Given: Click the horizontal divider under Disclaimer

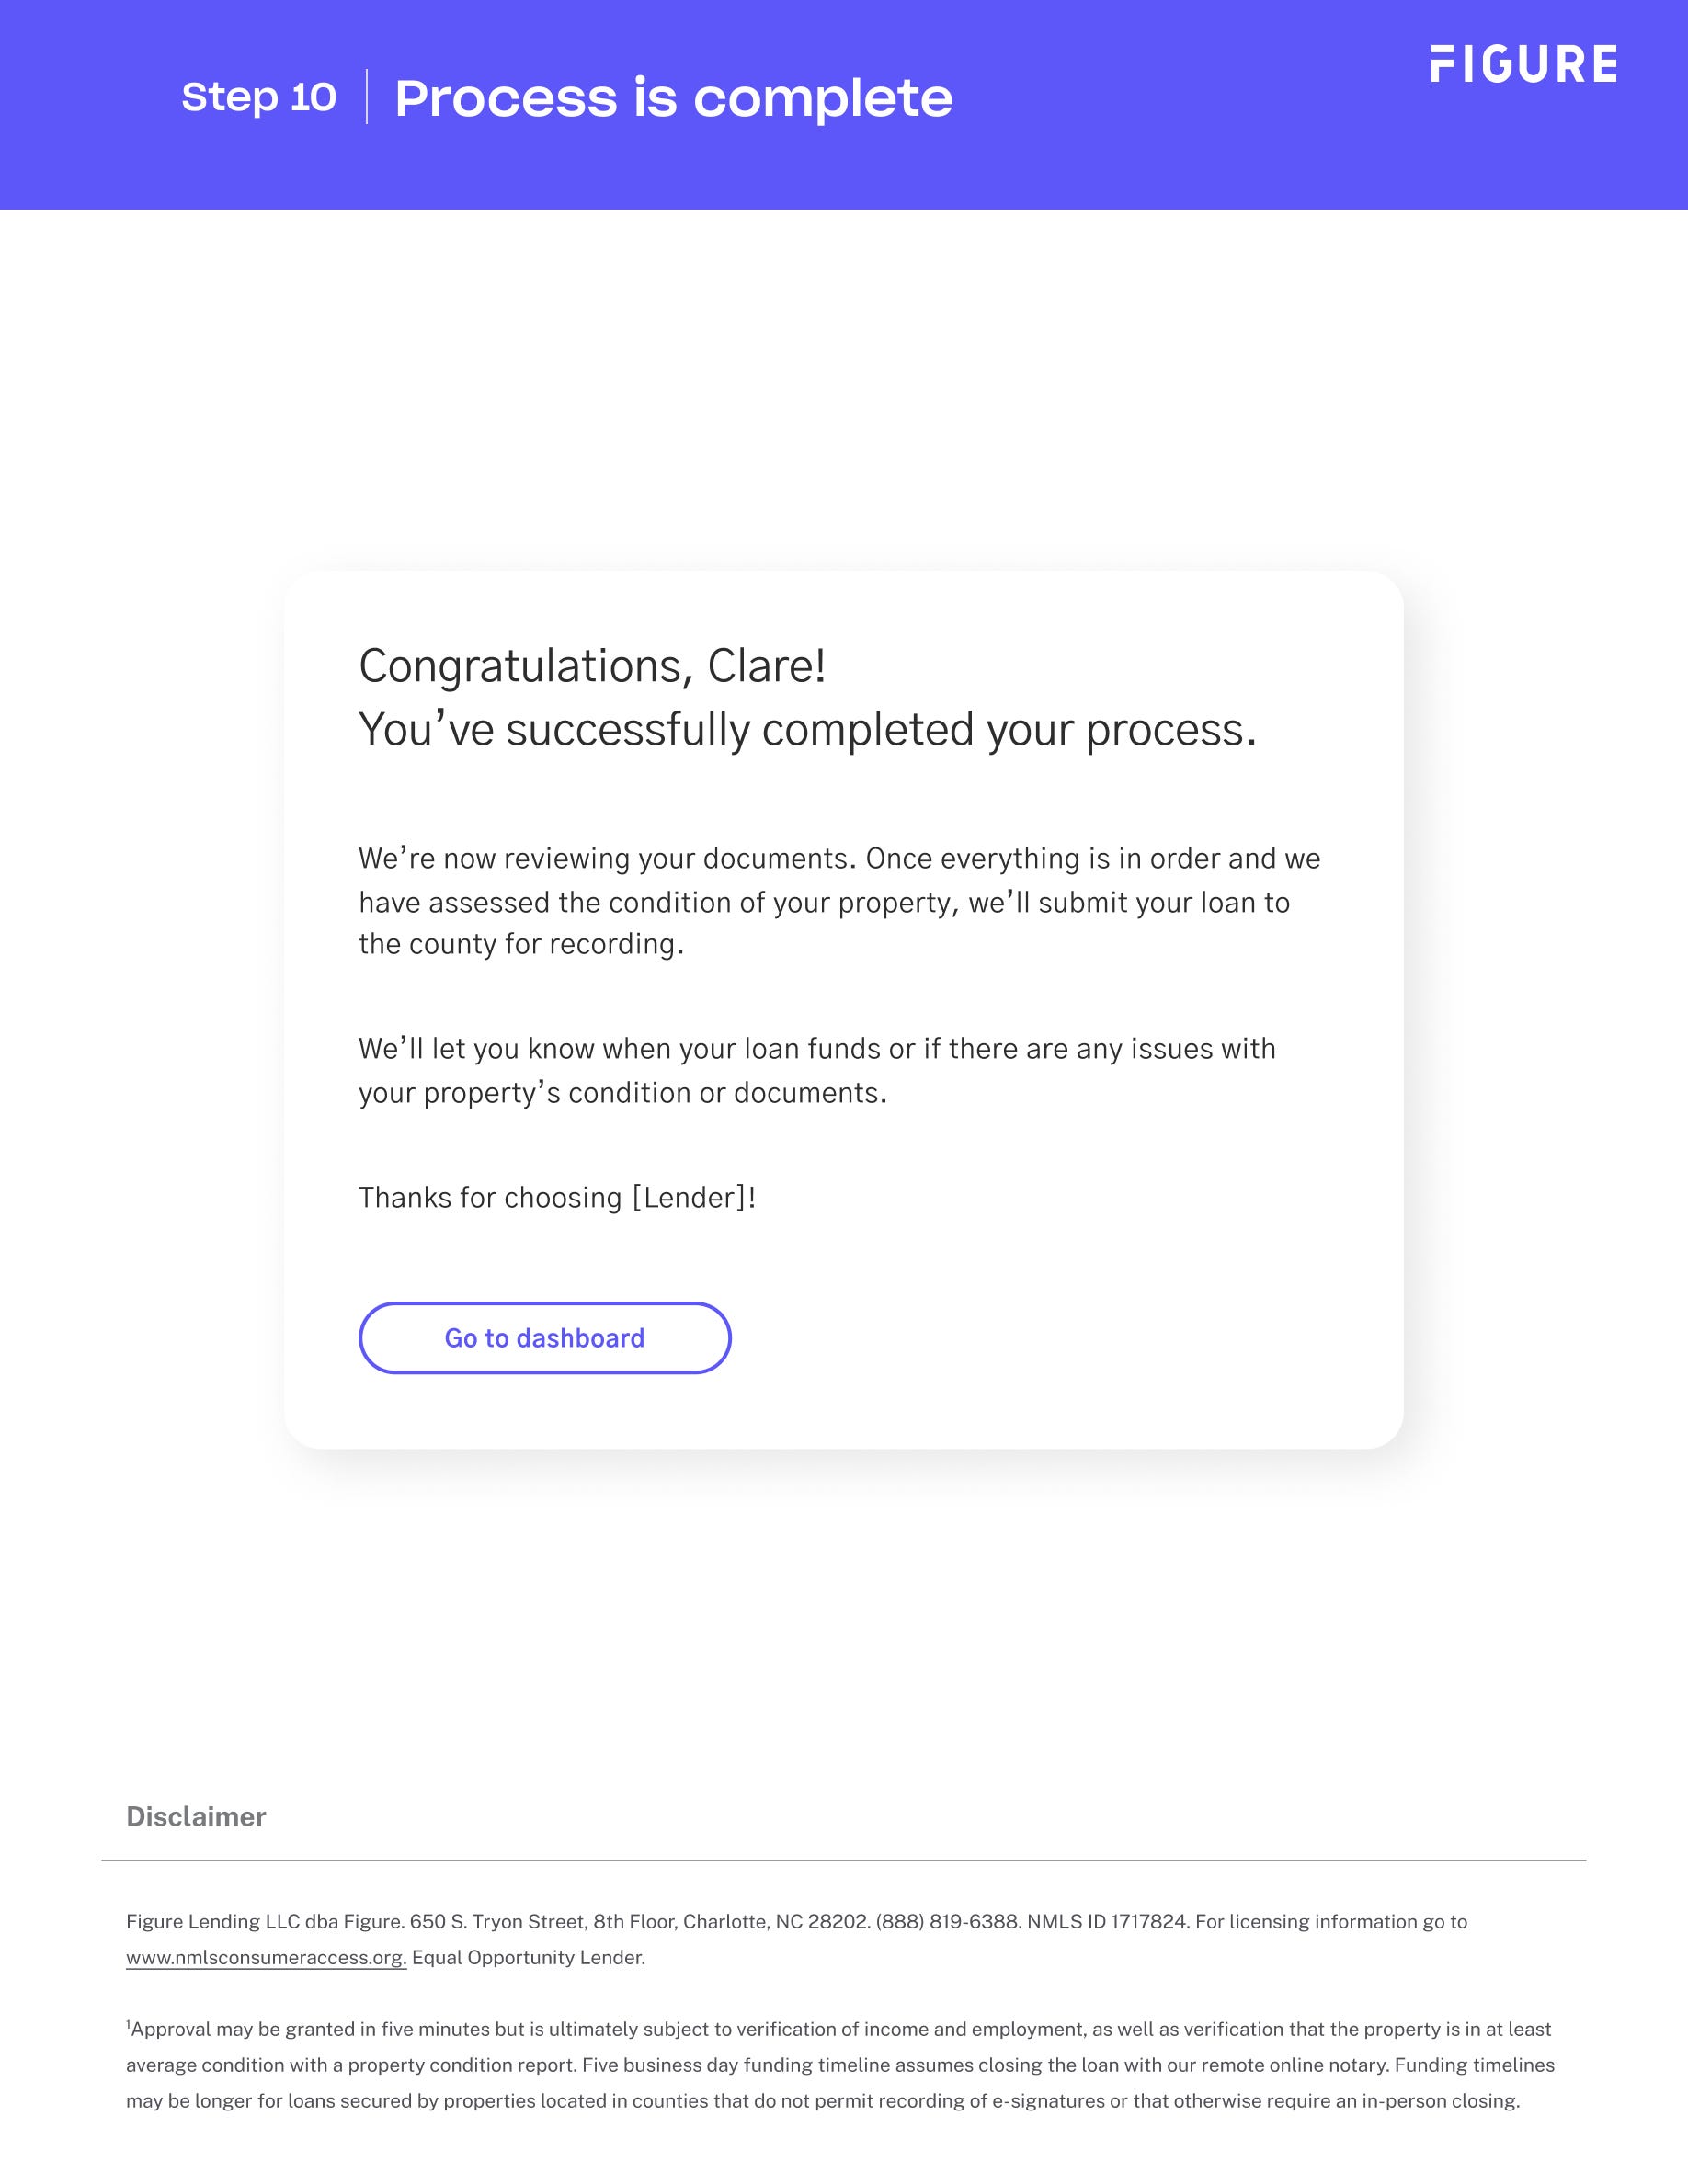Looking at the screenshot, I should 843,1861.
